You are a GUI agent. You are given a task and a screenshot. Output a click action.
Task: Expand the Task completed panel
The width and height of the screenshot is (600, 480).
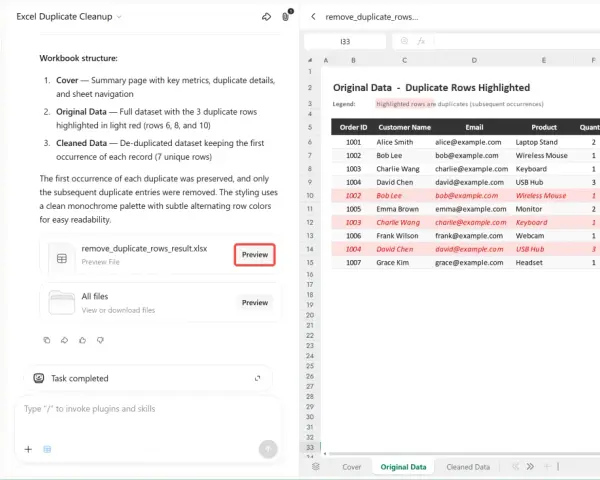(258, 378)
